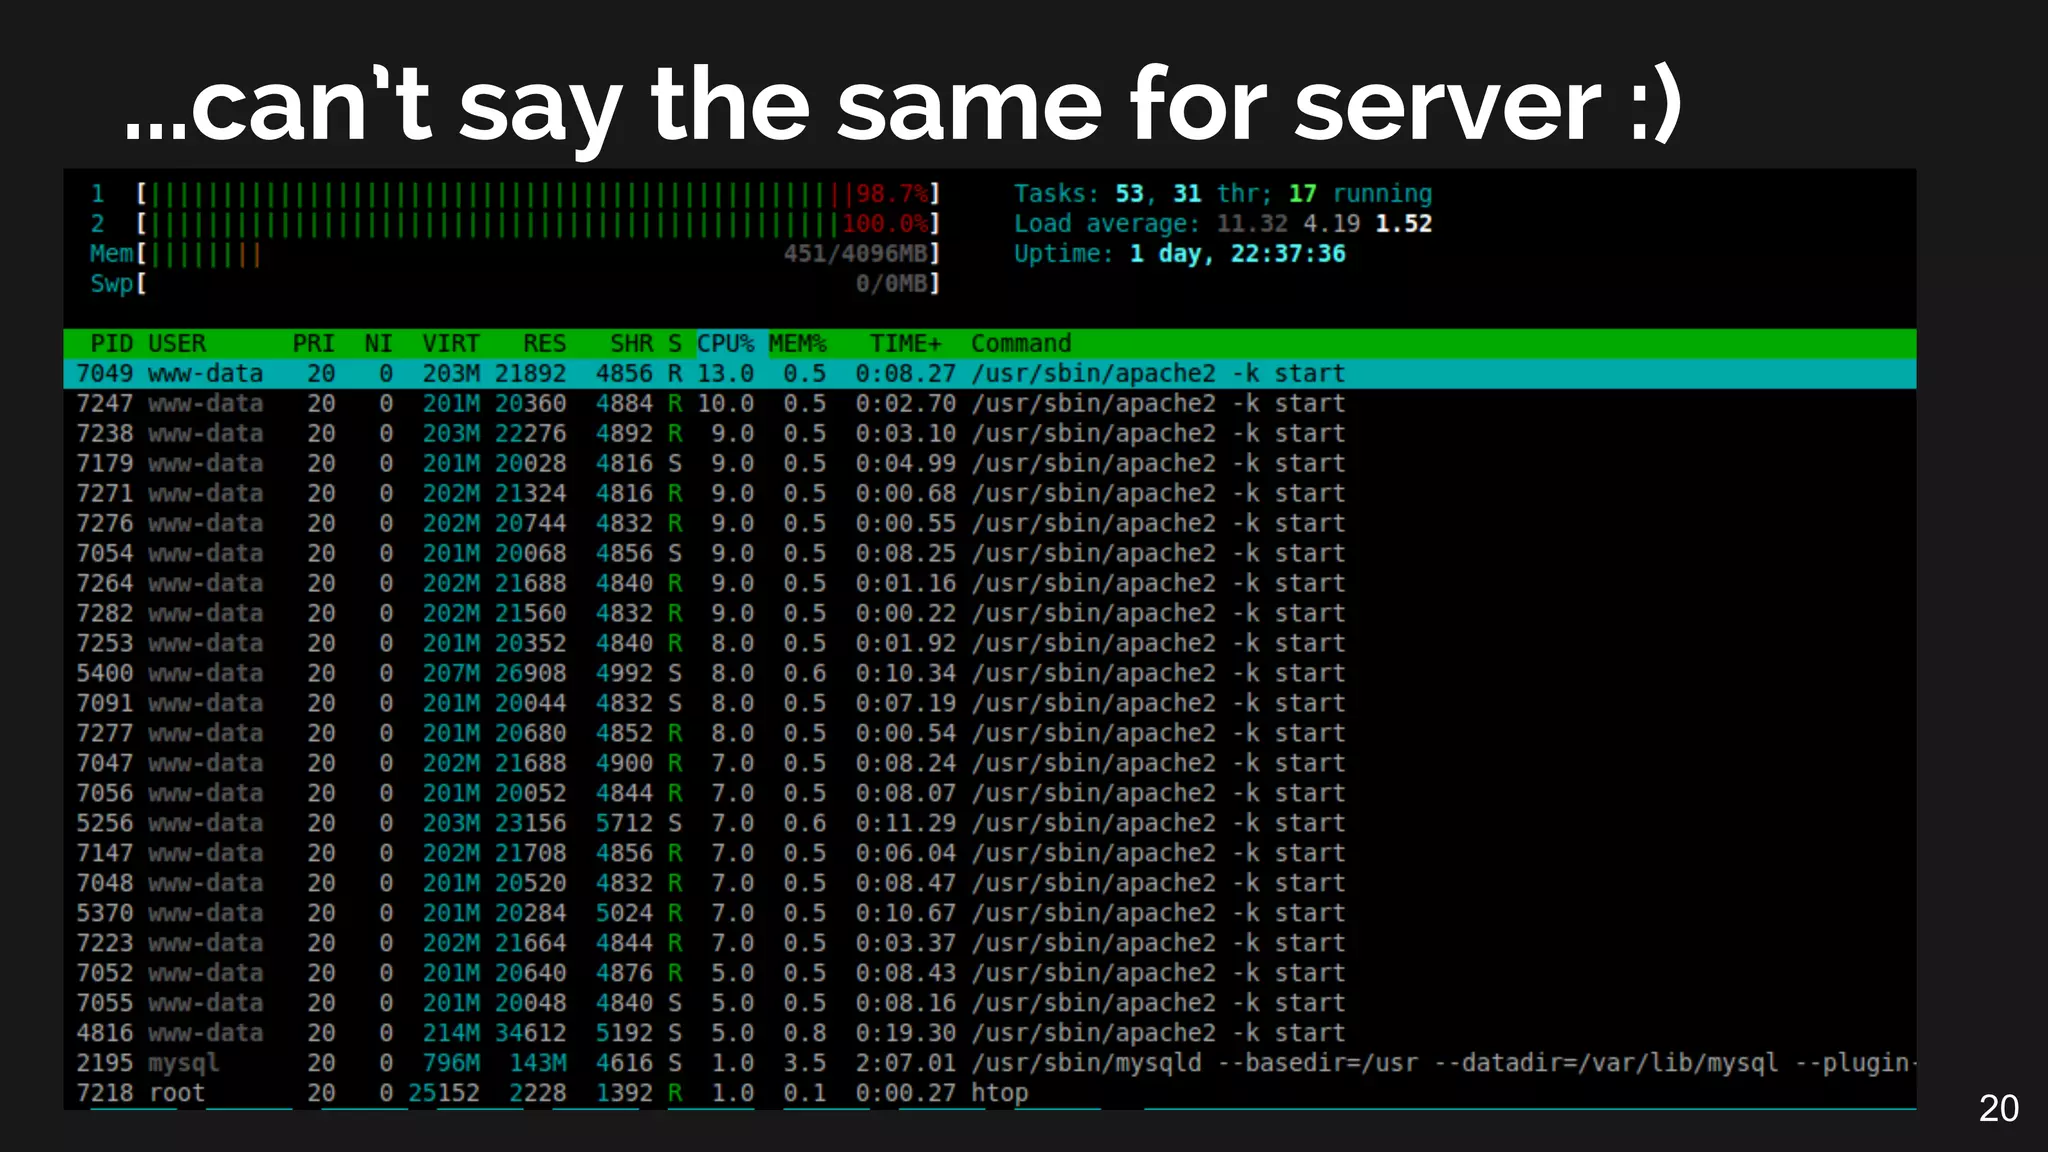Click the Command column header
Screen dimensions: 2048x1152
point(1020,344)
